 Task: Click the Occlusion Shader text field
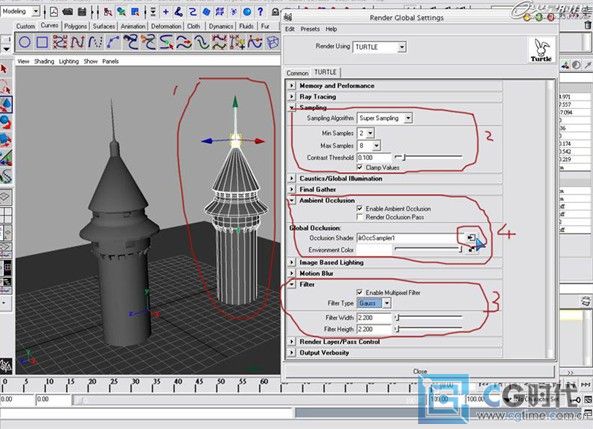pyautogui.click(x=409, y=238)
